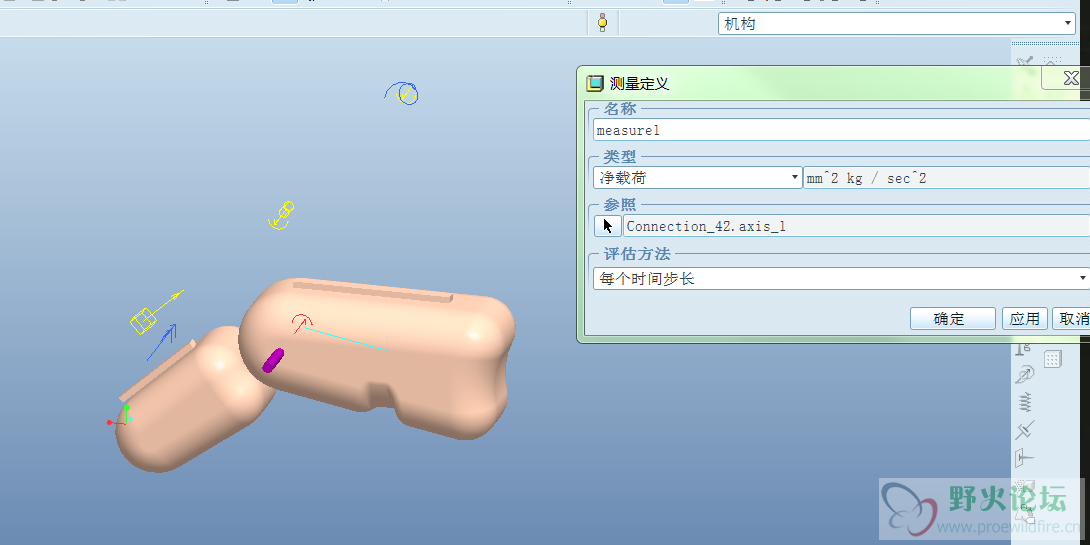The width and height of the screenshot is (1090, 545).
Task: Click the arrow reference selection button
Action: pos(608,226)
